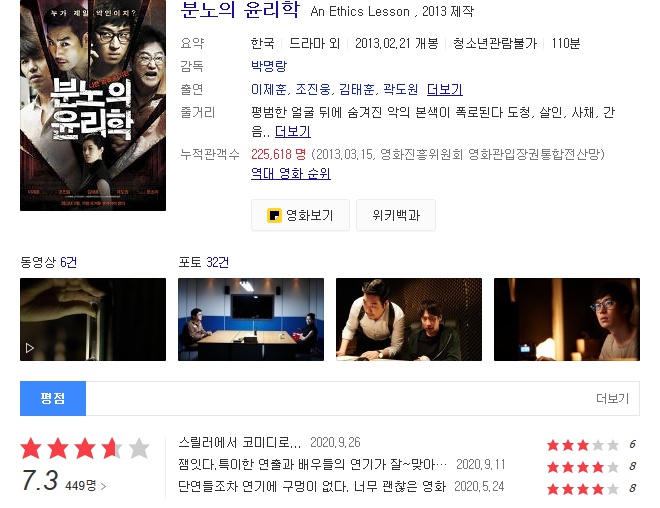This screenshot has width=660, height=508.
Task: Expand cast list with 더보기 link
Action: tap(444, 89)
